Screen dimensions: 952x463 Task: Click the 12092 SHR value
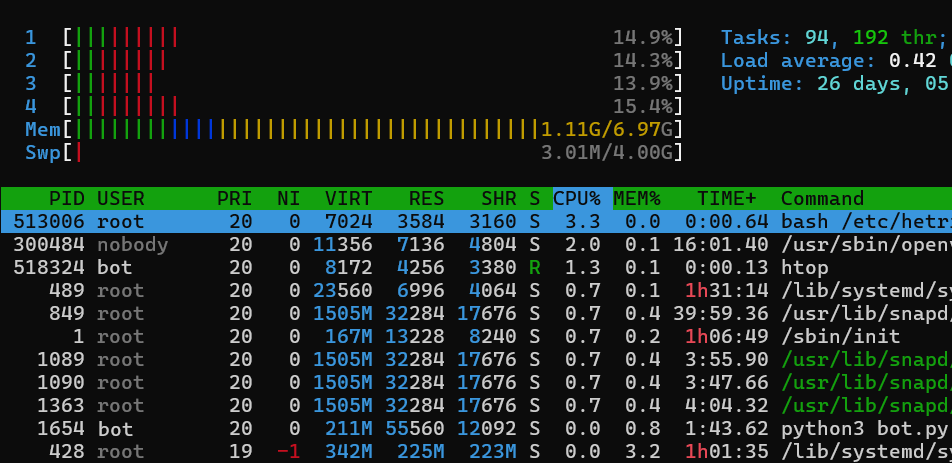click(486, 429)
